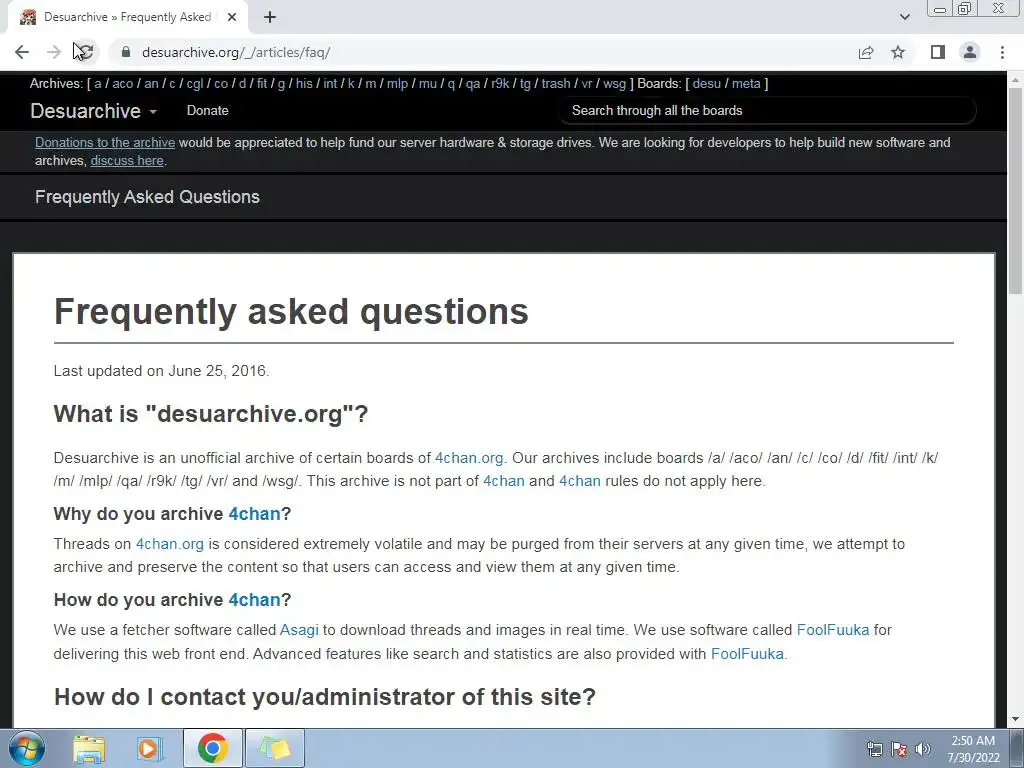This screenshot has height=768, width=1024.
Task: Open the meta board link
Action: click(746, 84)
